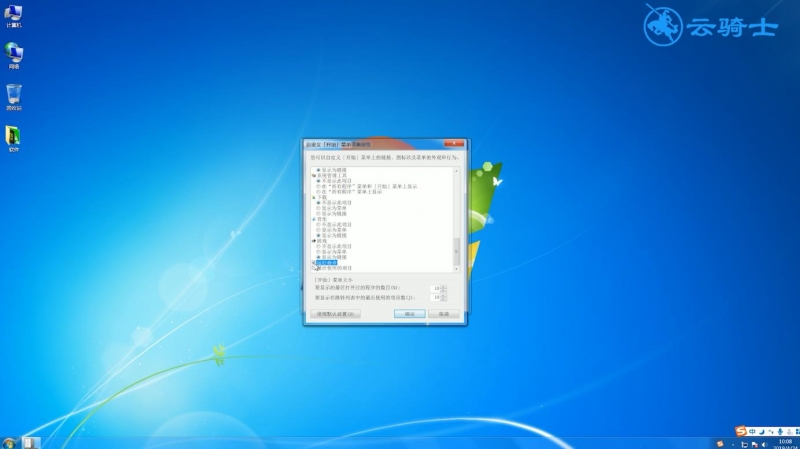Select 在"所有程序"菜单和「开始」菜单上显示 option
Screen dimensions: 800x449
pyautogui.click(x=367, y=186)
